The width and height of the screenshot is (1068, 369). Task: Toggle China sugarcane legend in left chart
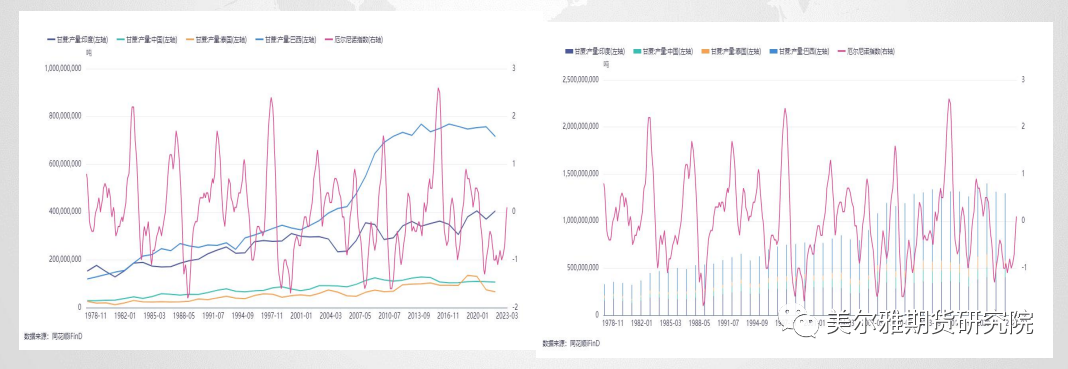pos(147,40)
